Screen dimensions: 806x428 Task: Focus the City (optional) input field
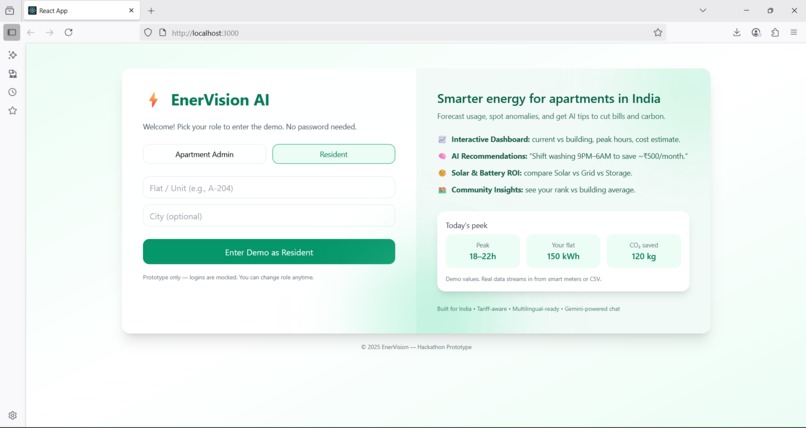(x=269, y=216)
